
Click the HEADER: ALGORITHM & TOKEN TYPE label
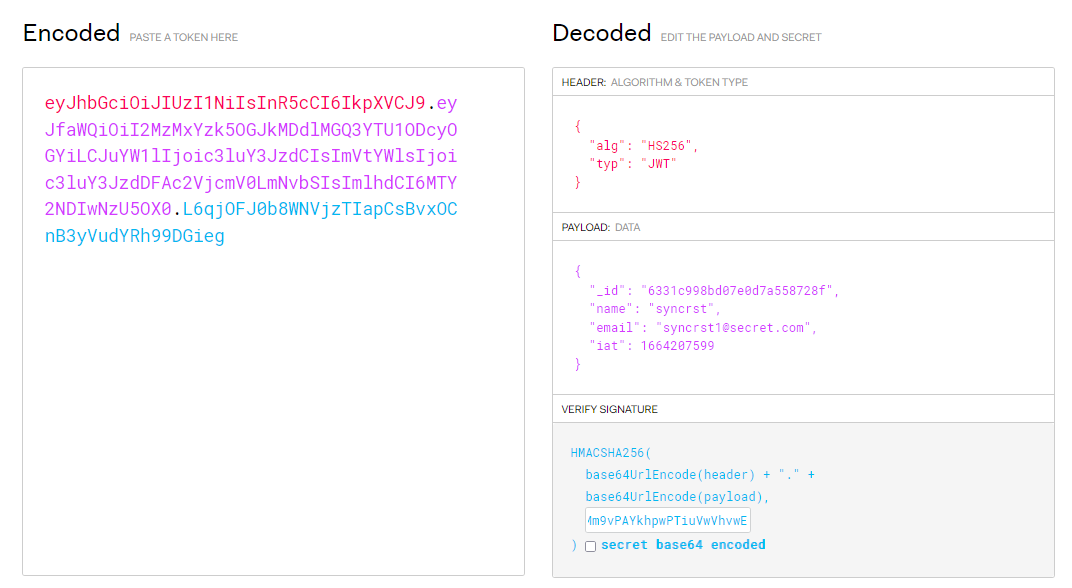(x=654, y=82)
